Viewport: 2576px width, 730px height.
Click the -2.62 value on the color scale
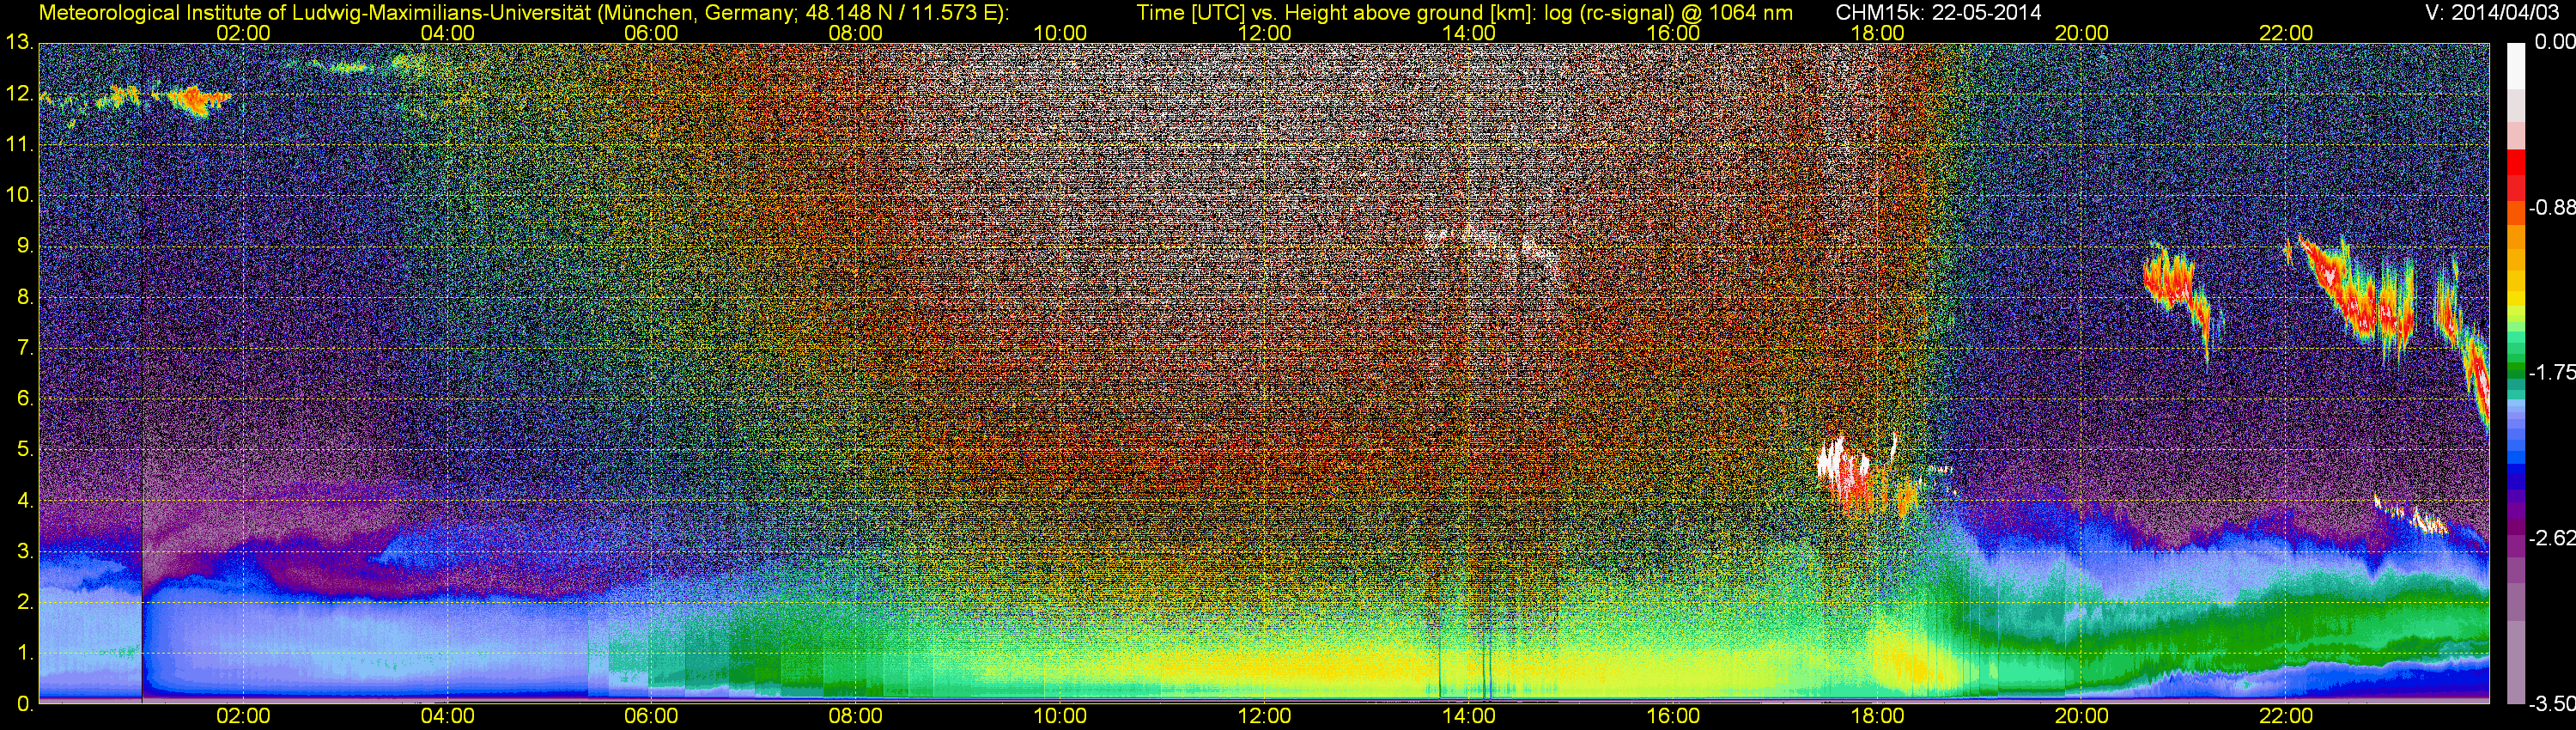2550,538
